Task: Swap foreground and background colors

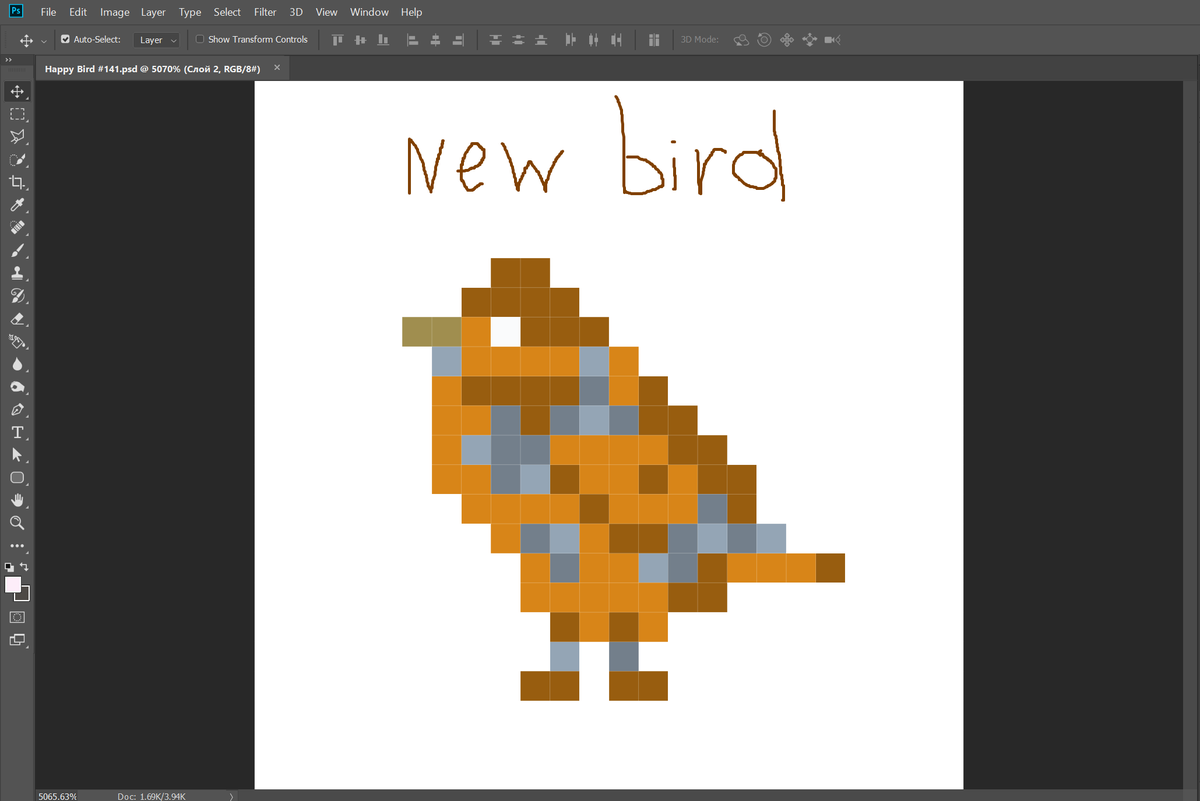Action: [25, 566]
